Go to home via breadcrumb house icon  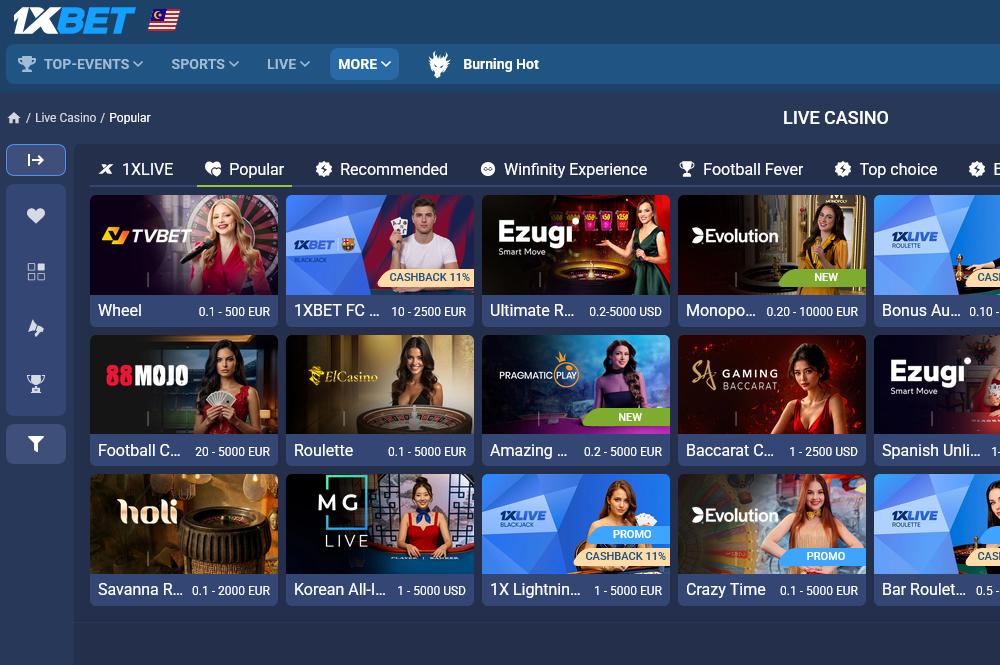point(14,118)
